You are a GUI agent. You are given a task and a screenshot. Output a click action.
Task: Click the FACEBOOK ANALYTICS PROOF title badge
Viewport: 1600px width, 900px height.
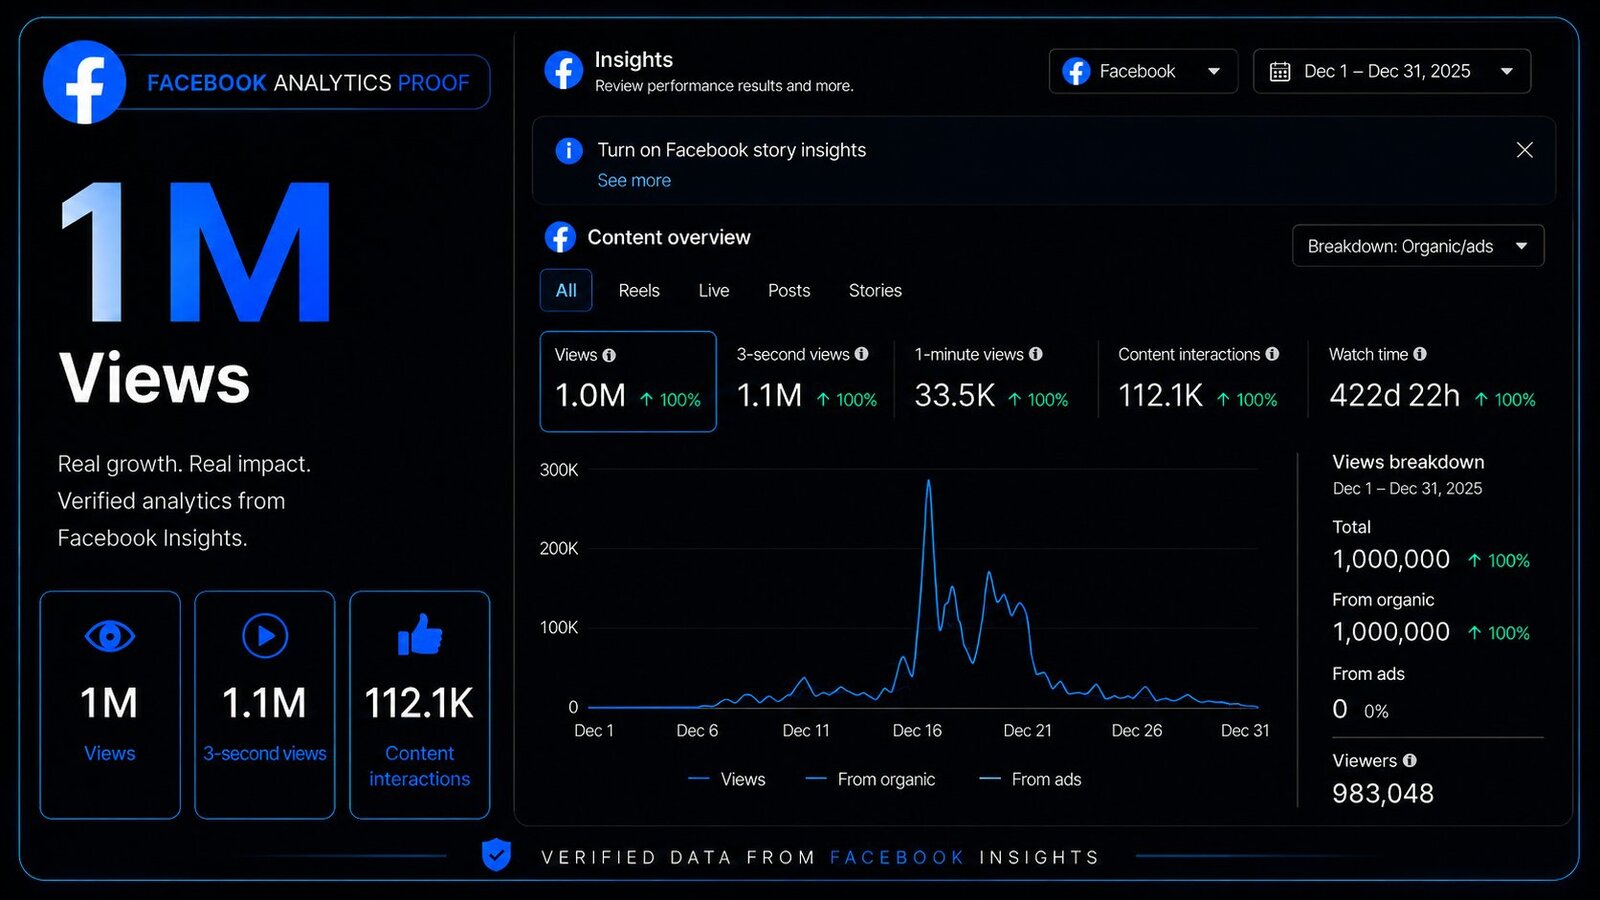pyautogui.click(x=308, y=82)
